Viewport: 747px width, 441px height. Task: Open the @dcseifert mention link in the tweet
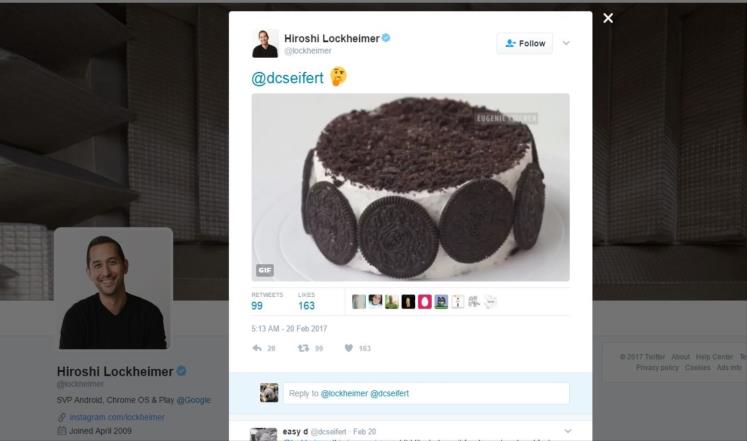[x=287, y=78]
